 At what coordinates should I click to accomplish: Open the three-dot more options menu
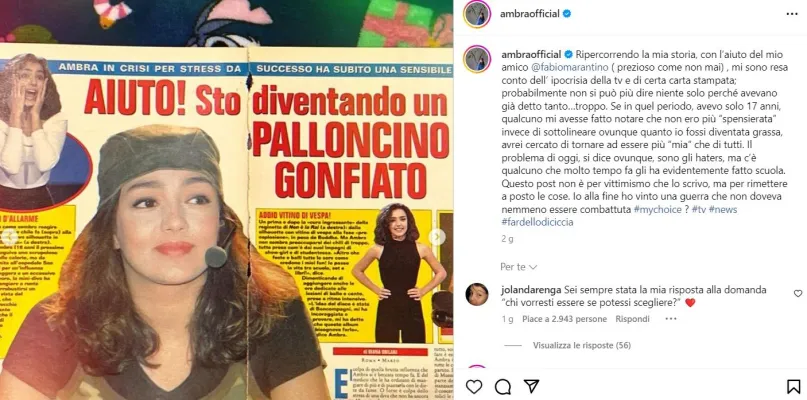point(792,14)
